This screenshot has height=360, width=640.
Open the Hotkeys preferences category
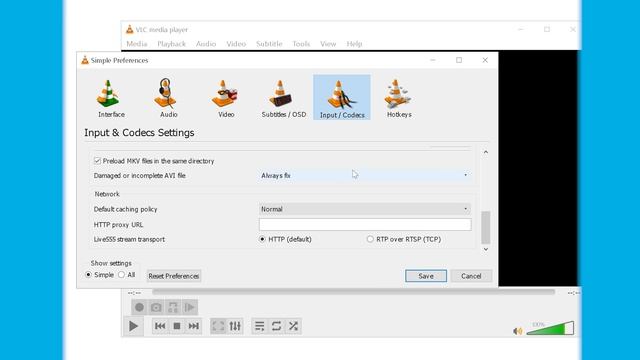pos(399,98)
